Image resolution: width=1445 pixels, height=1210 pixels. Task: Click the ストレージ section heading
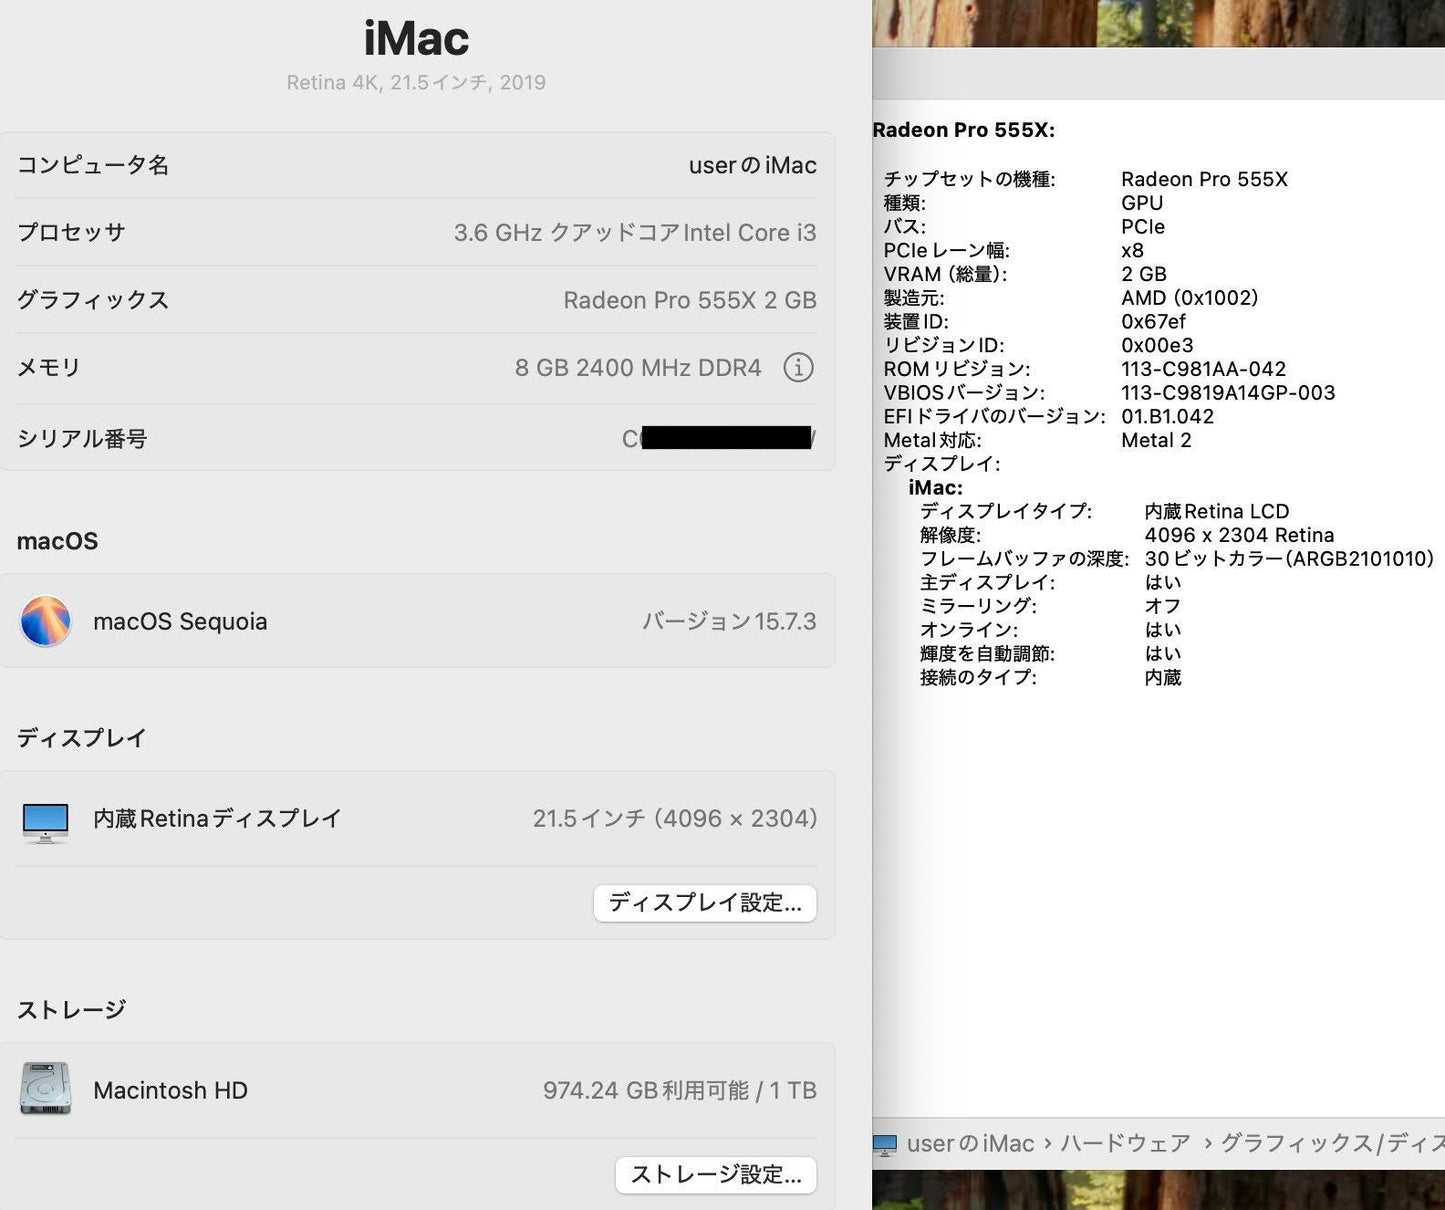[71, 1010]
